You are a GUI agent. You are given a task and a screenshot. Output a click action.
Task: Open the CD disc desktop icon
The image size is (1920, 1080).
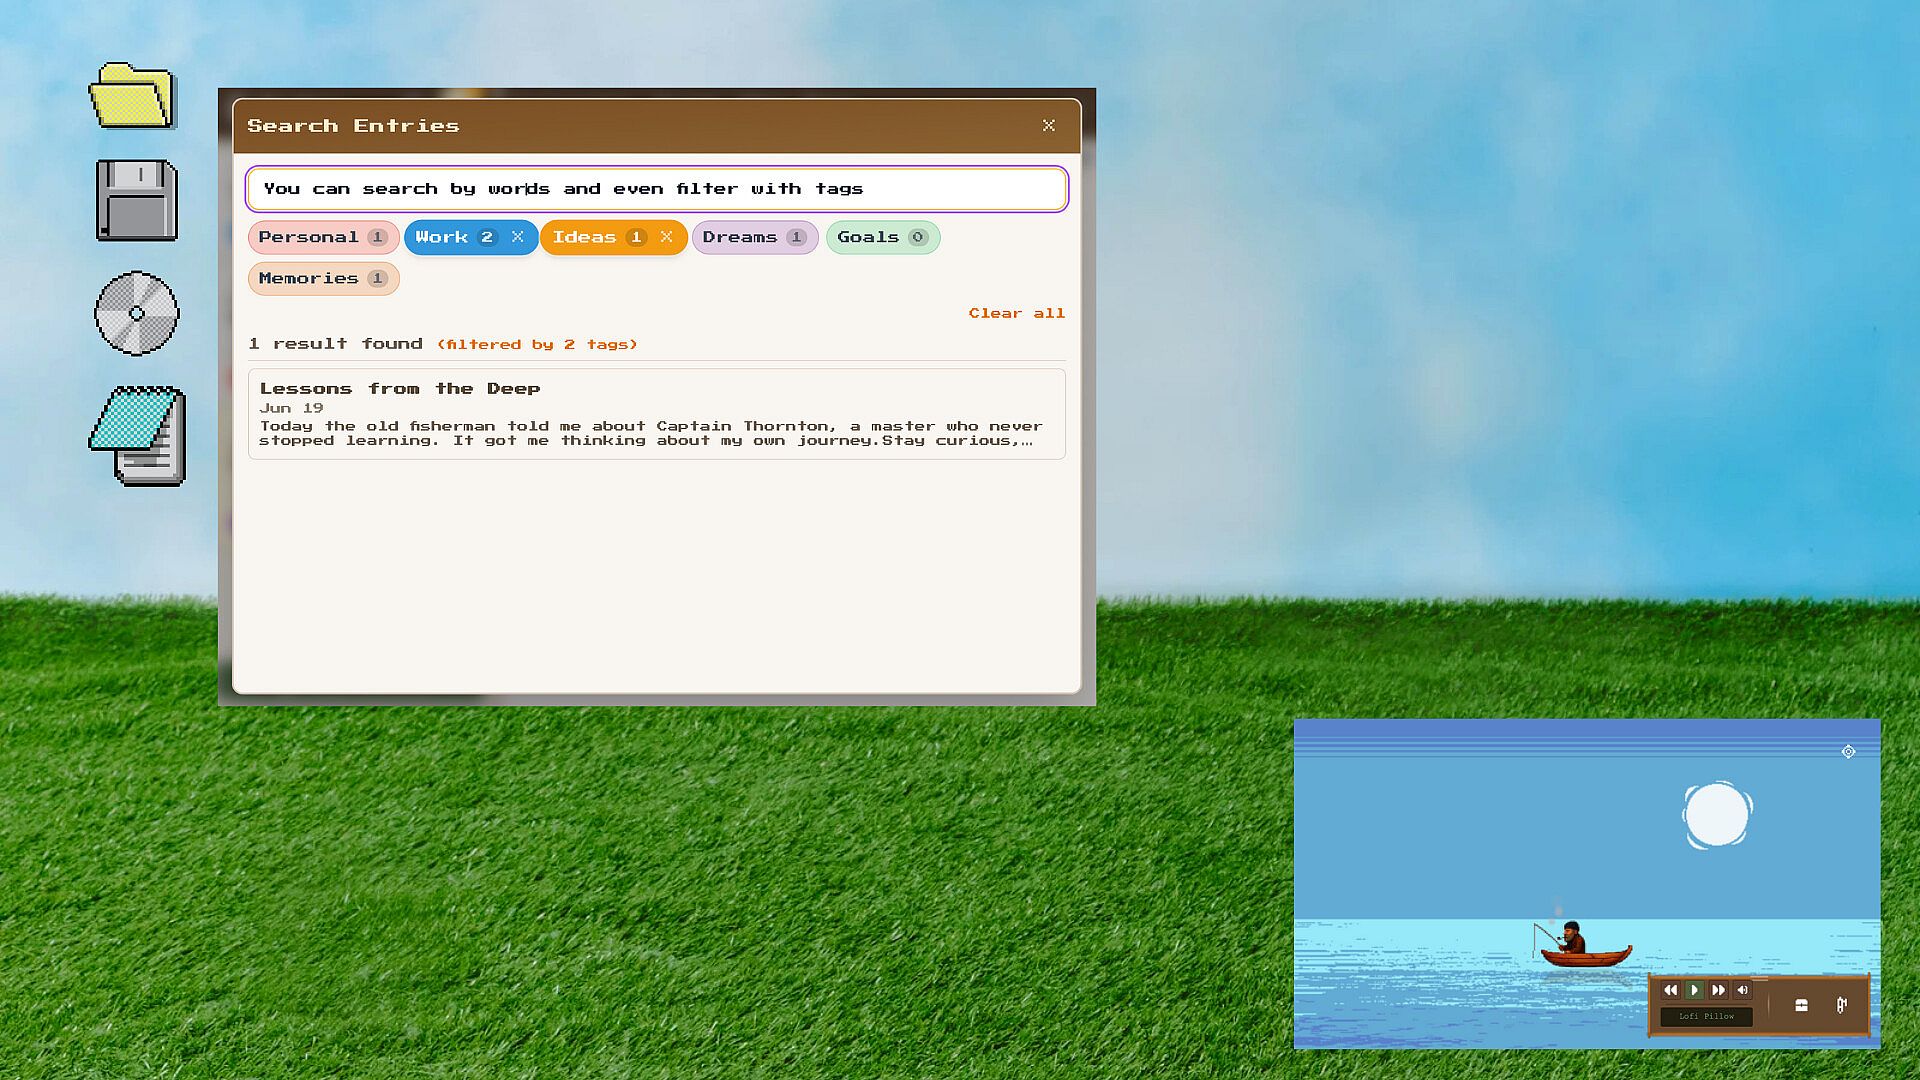pos(137,313)
